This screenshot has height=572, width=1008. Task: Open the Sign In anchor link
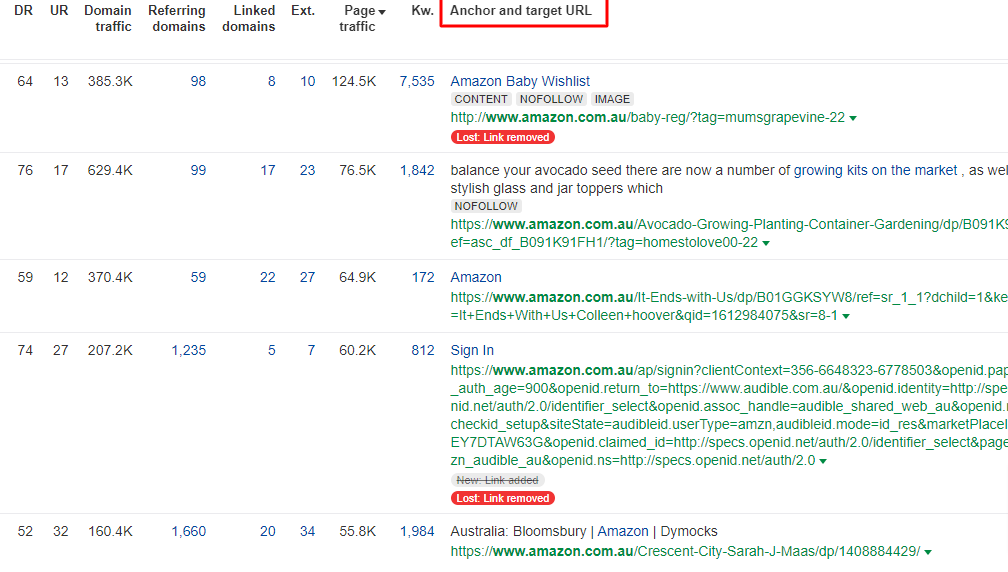(472, 350)
